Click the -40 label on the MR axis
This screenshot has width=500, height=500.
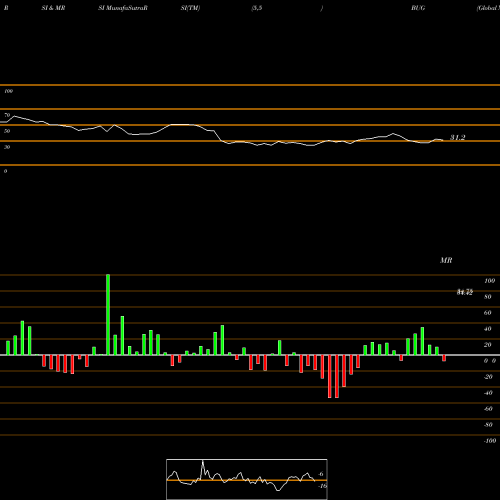488,393
